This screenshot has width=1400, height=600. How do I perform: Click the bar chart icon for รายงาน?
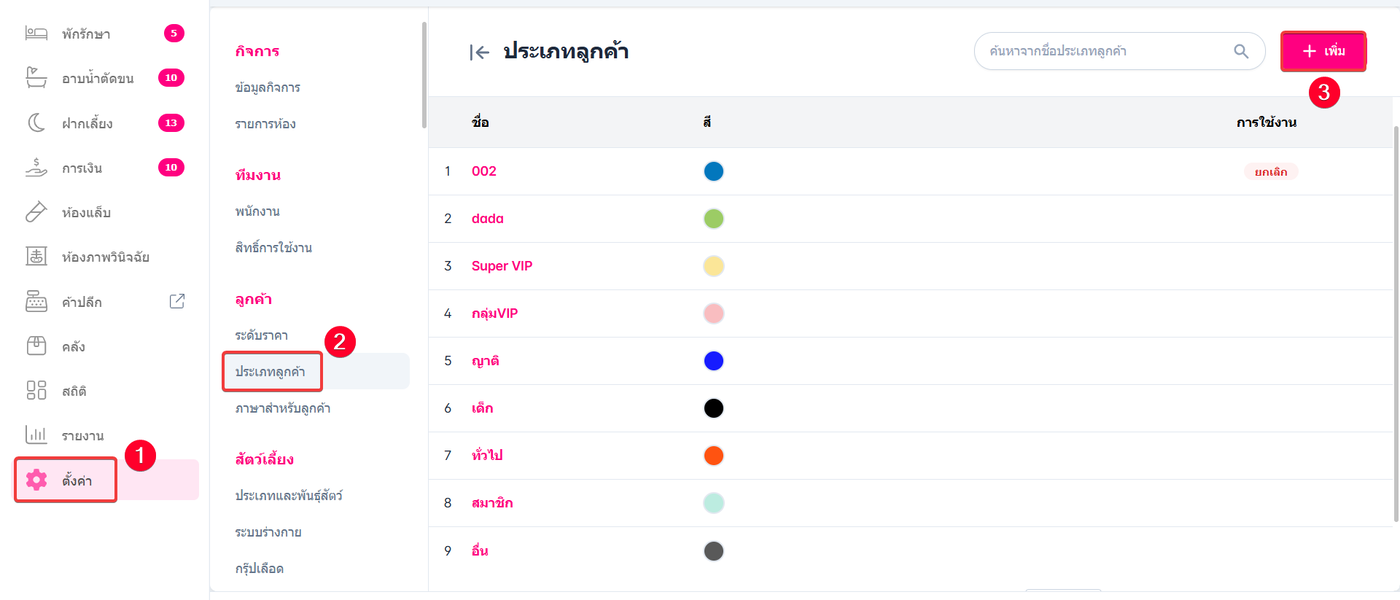tap(37, 435)
